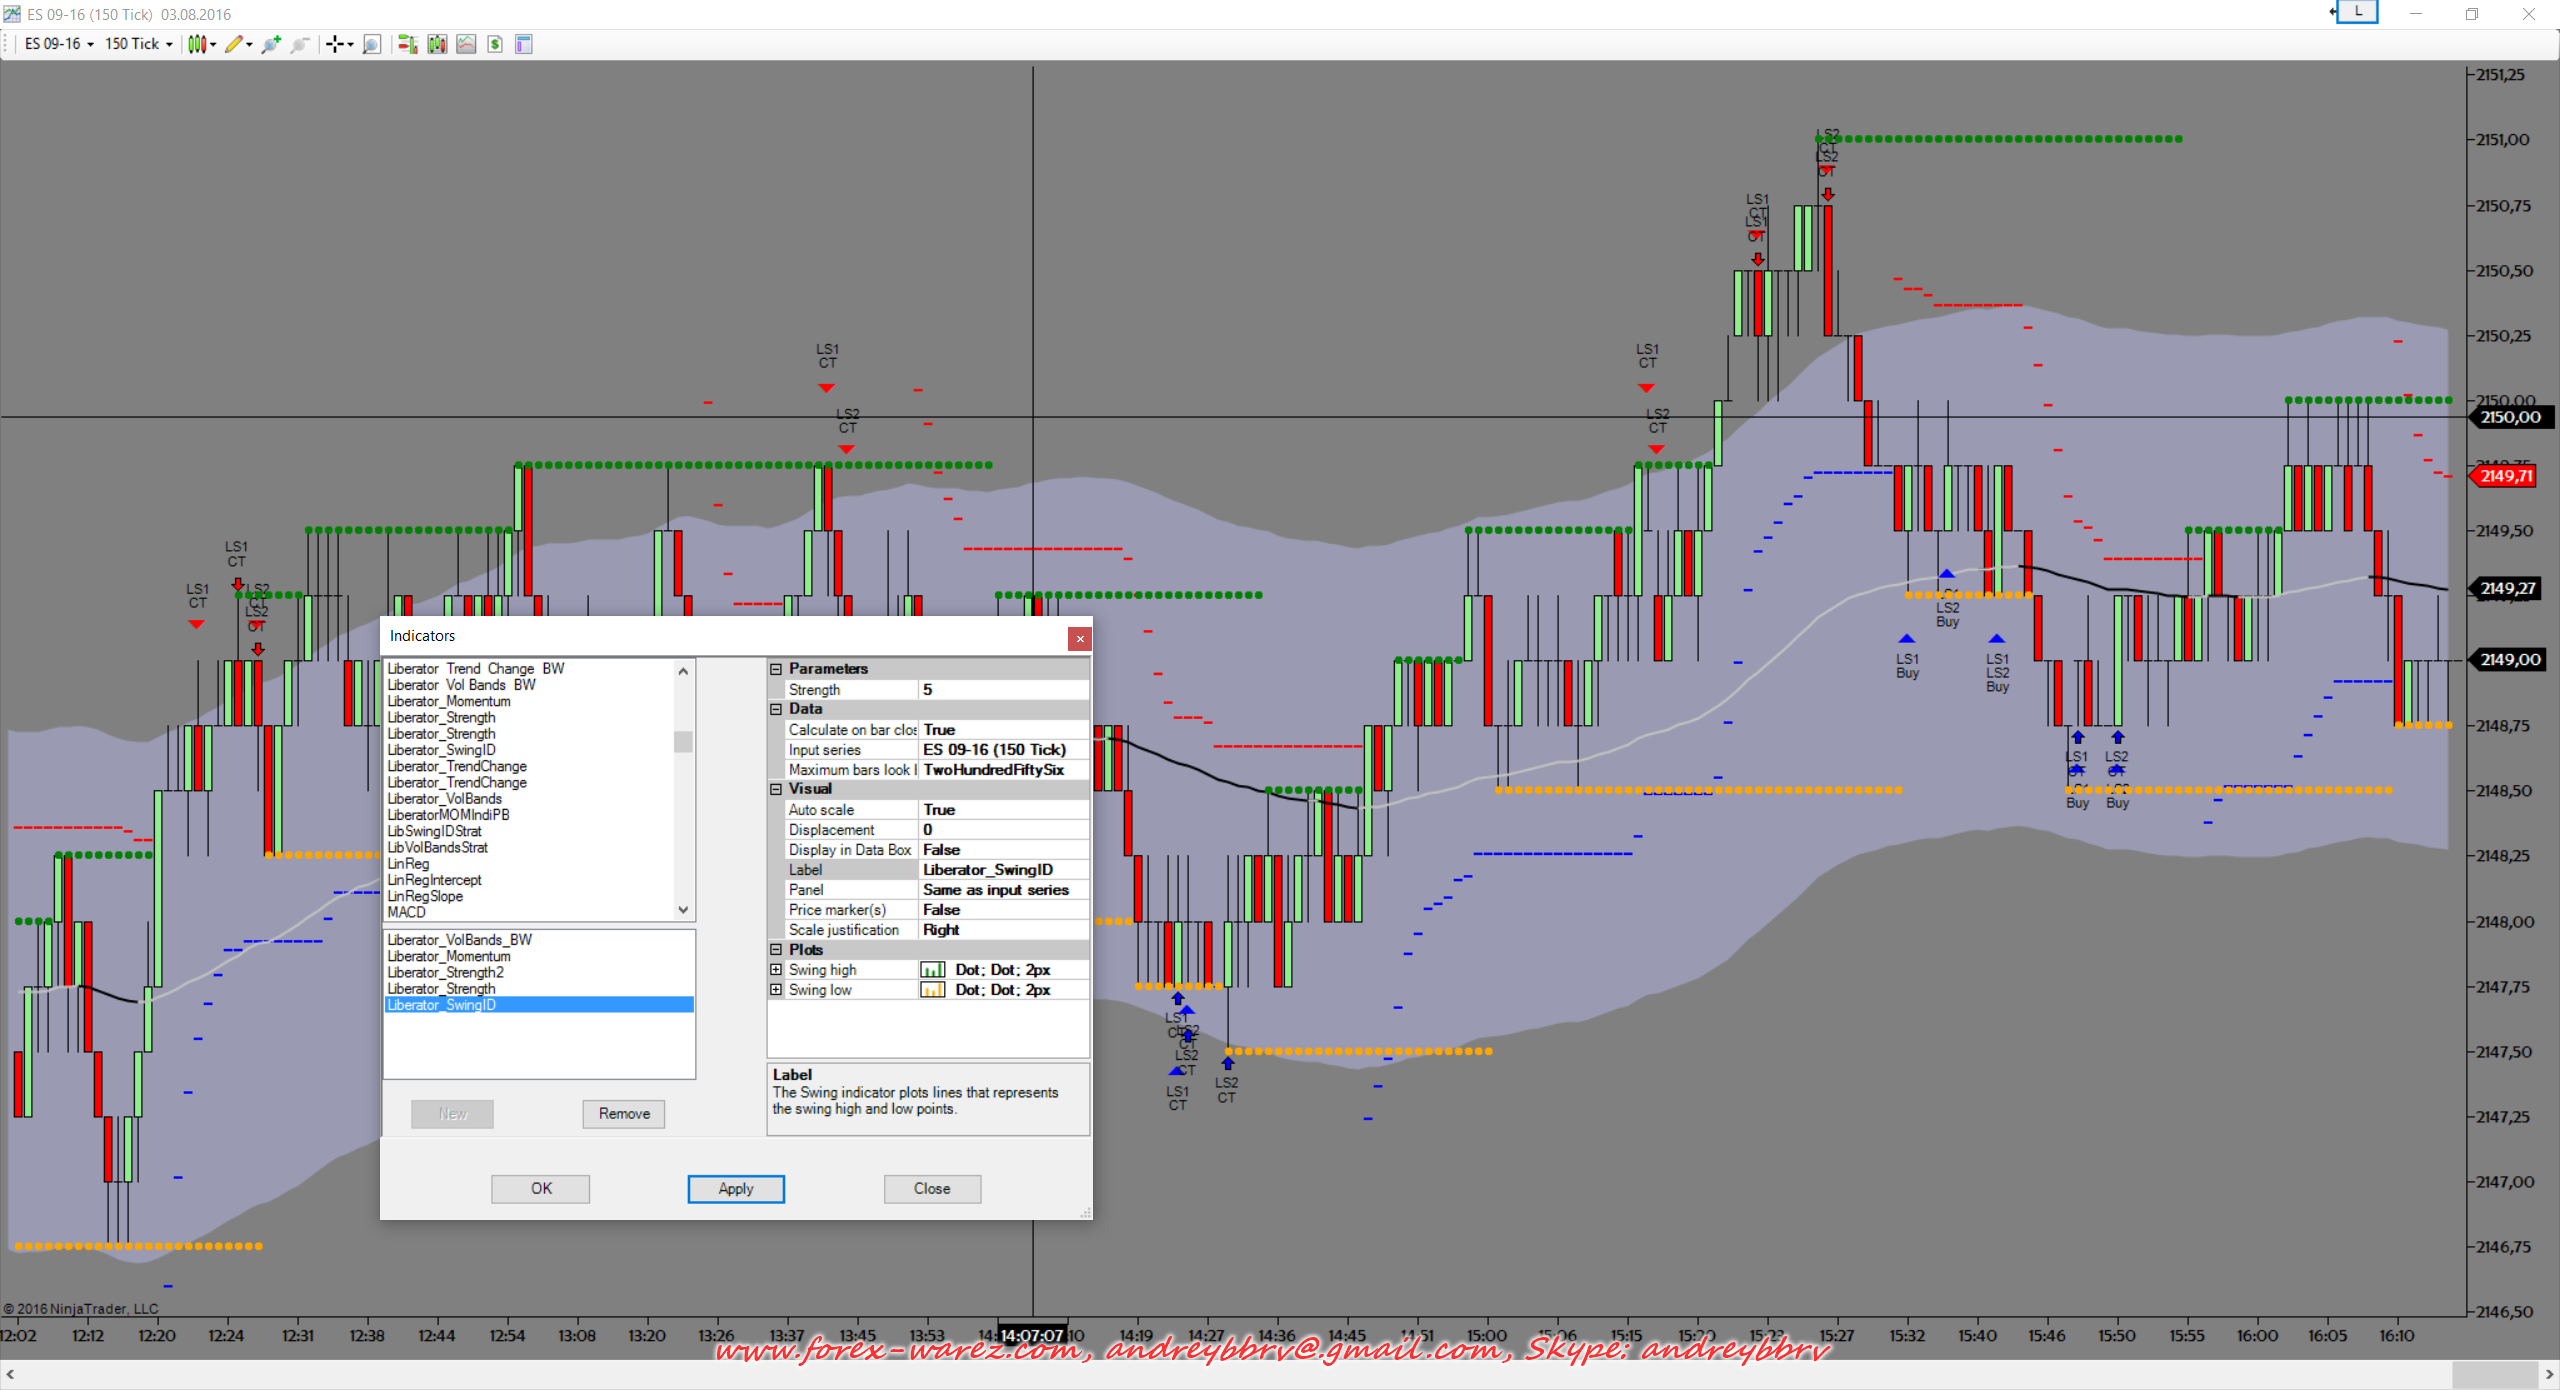
Task: Open the Chart Trader icon
Action: 406,44
